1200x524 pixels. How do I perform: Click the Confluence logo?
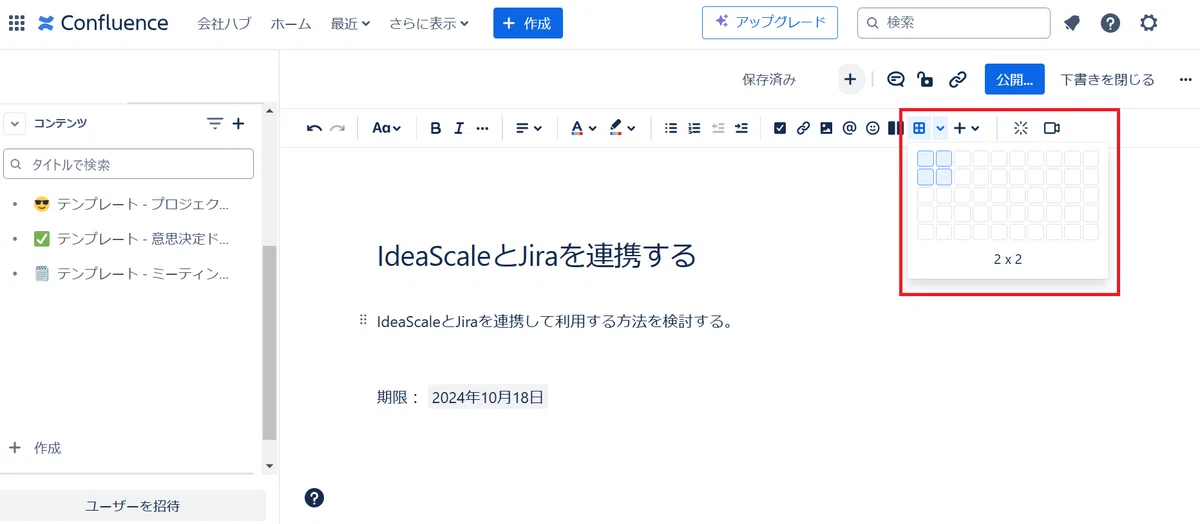[x=103, y=23]
